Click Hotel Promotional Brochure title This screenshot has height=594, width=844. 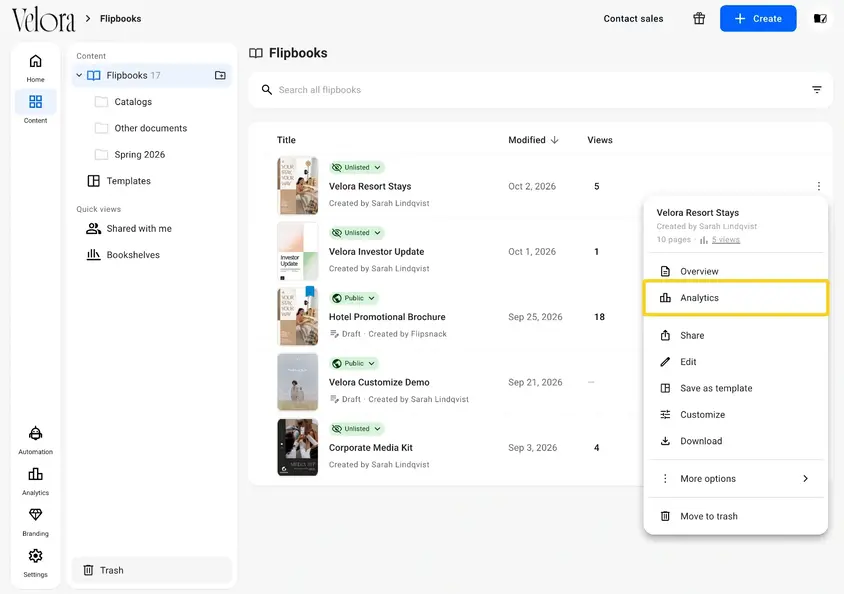pos(387,317)
